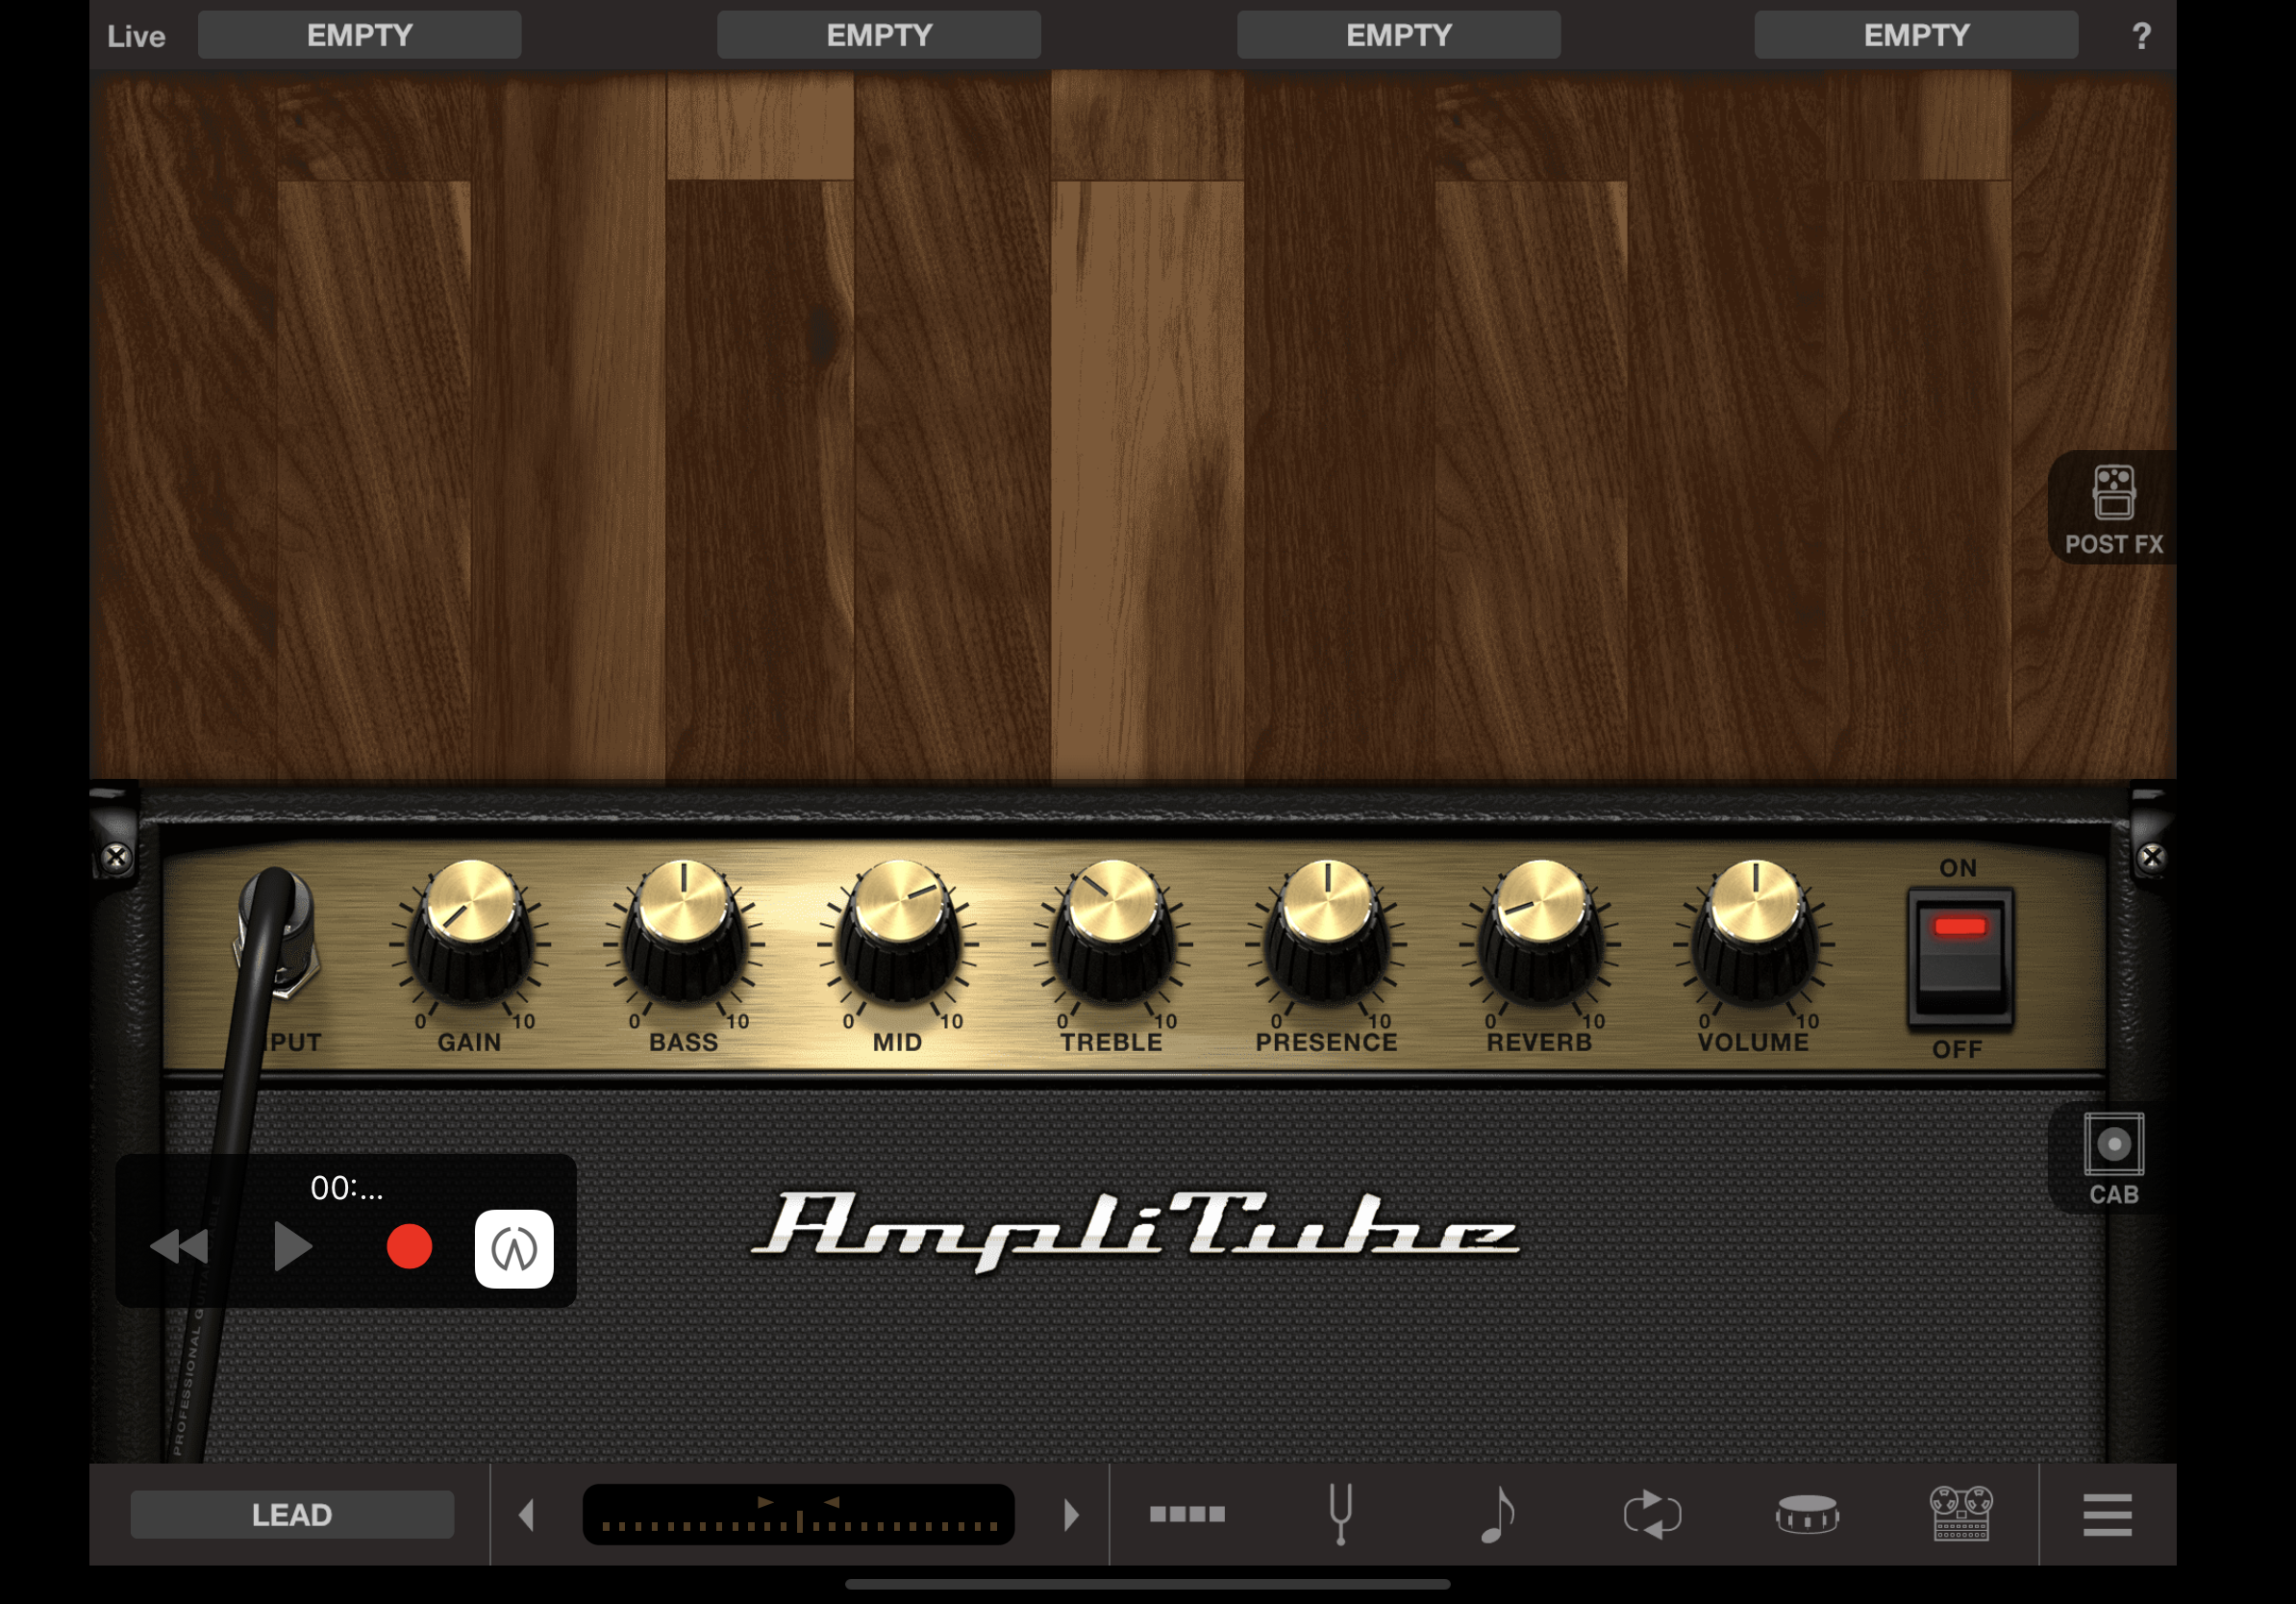The width and height of the screenshot is (2296, 1604).
Task: Click the BASS knob
Action: pyautogui.click(x=684, y=932)
